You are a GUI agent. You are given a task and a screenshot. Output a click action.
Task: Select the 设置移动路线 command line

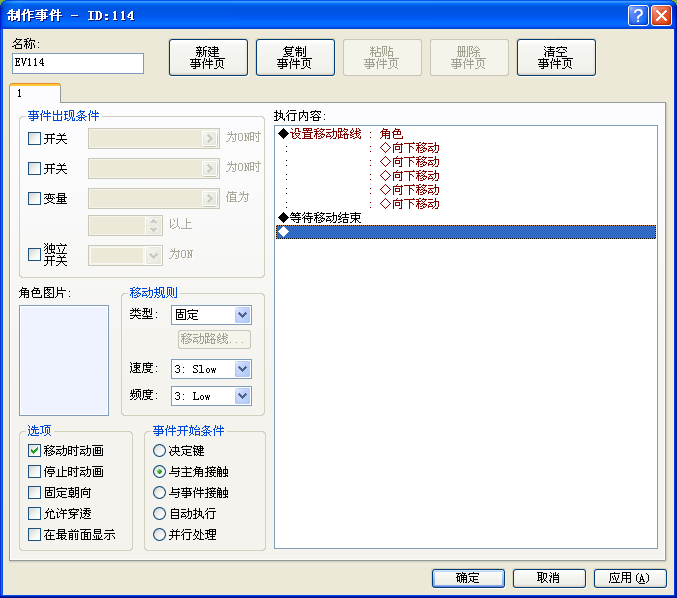466,134
